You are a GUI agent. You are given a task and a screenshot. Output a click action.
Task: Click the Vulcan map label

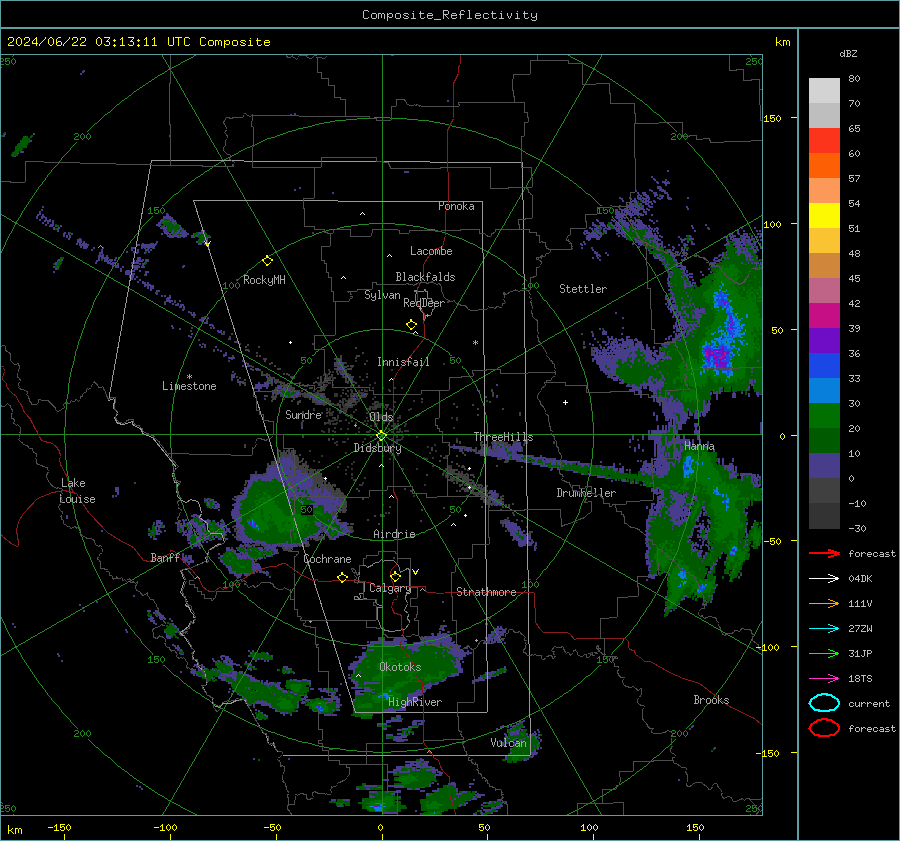508,743
